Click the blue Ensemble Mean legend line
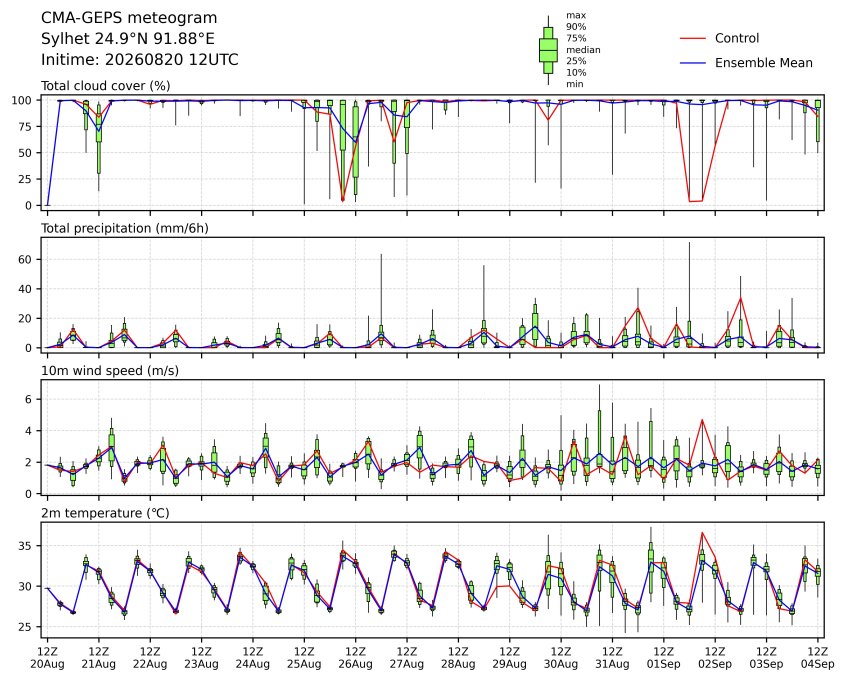846x681 pixels. 693,63
